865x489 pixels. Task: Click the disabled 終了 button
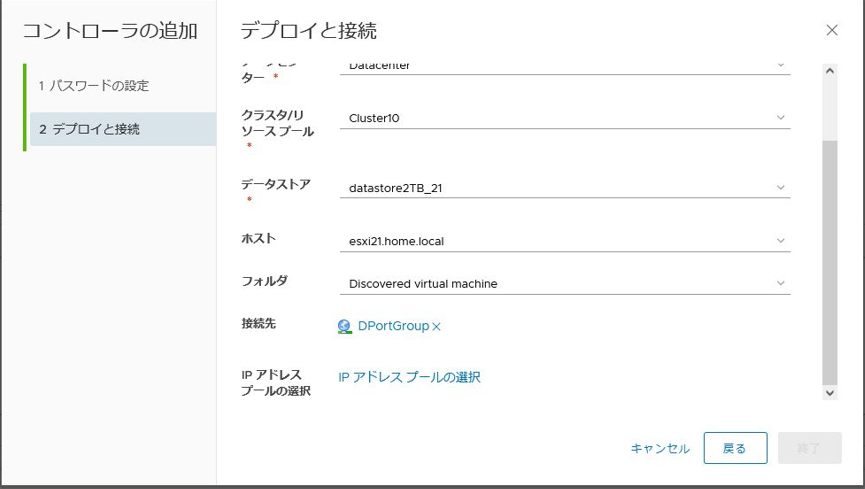click(810, 448)
